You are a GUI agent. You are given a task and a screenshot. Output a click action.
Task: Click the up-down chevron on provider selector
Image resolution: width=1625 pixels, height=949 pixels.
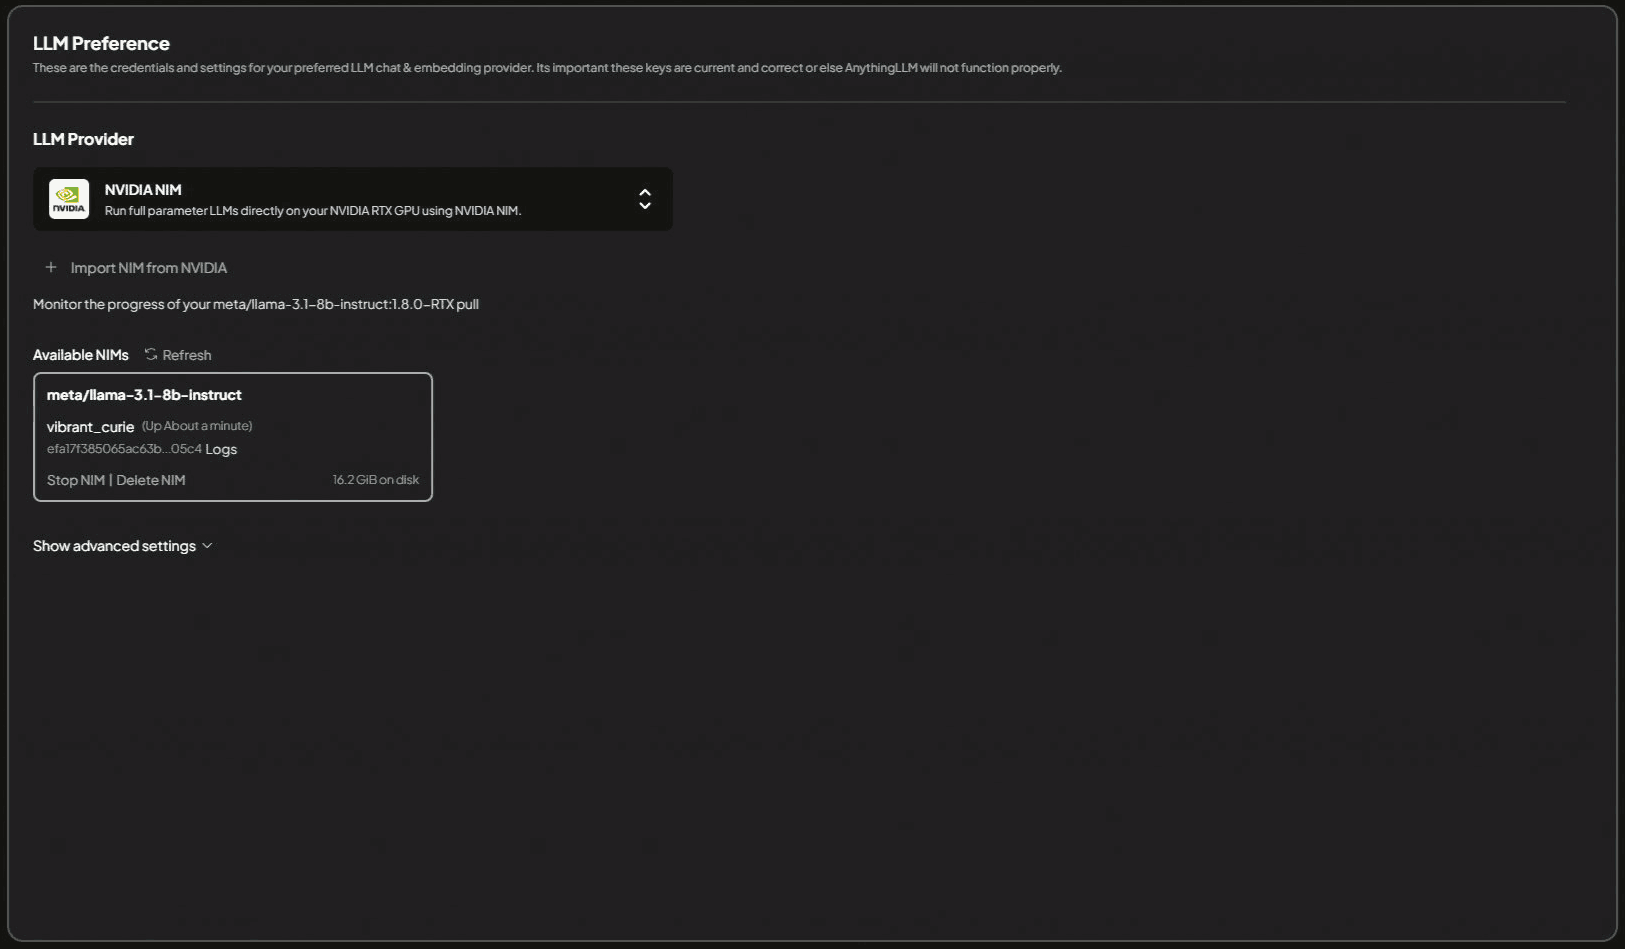click(645, 199)
